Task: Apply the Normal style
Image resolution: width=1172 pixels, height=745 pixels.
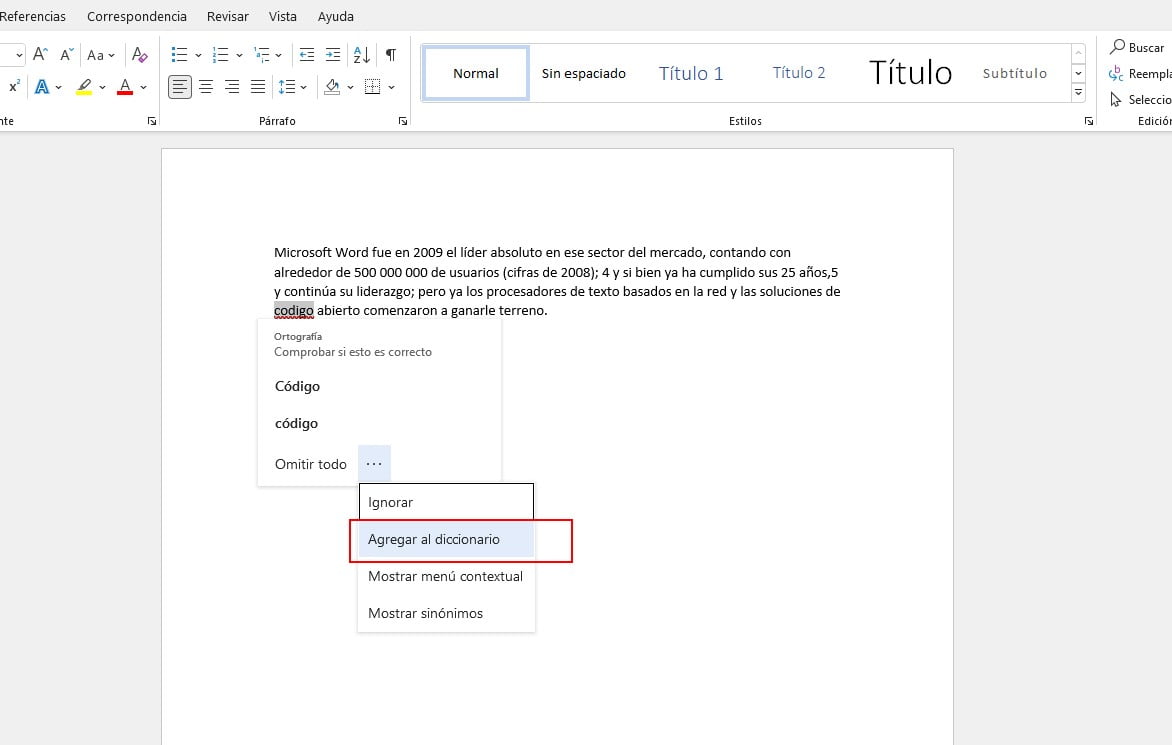Action: tap(476, 73)
